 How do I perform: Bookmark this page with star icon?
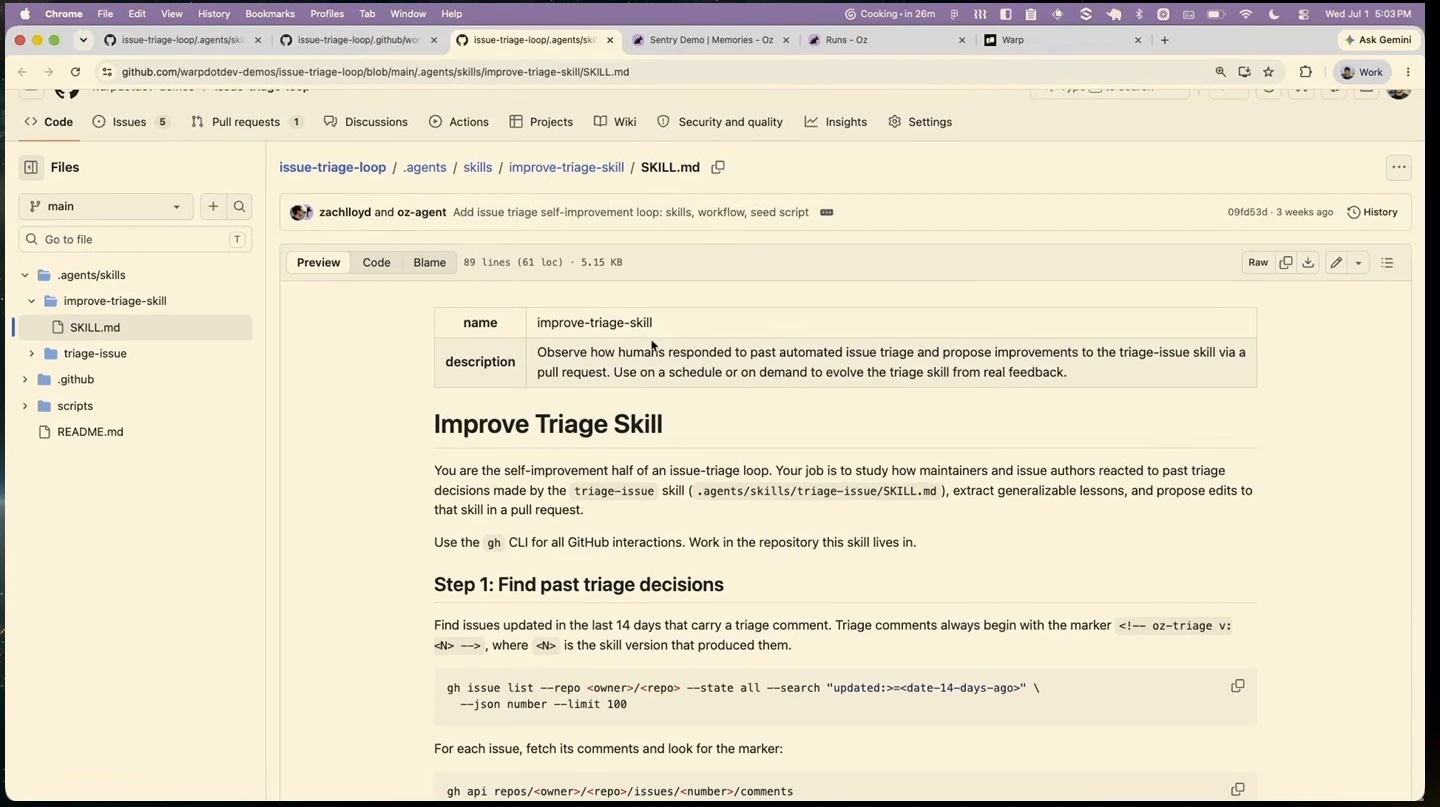[x=1268, y=72]
